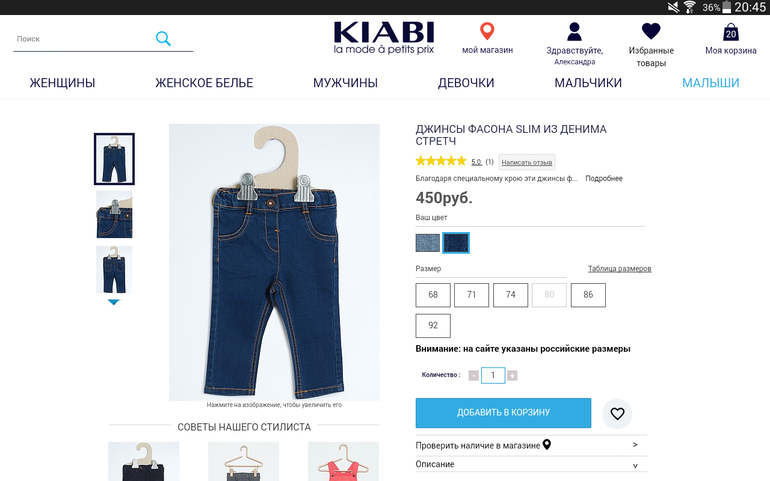Open the shopping cart bag icon
This screenshot has height=481, width=770.
[731, 32]
